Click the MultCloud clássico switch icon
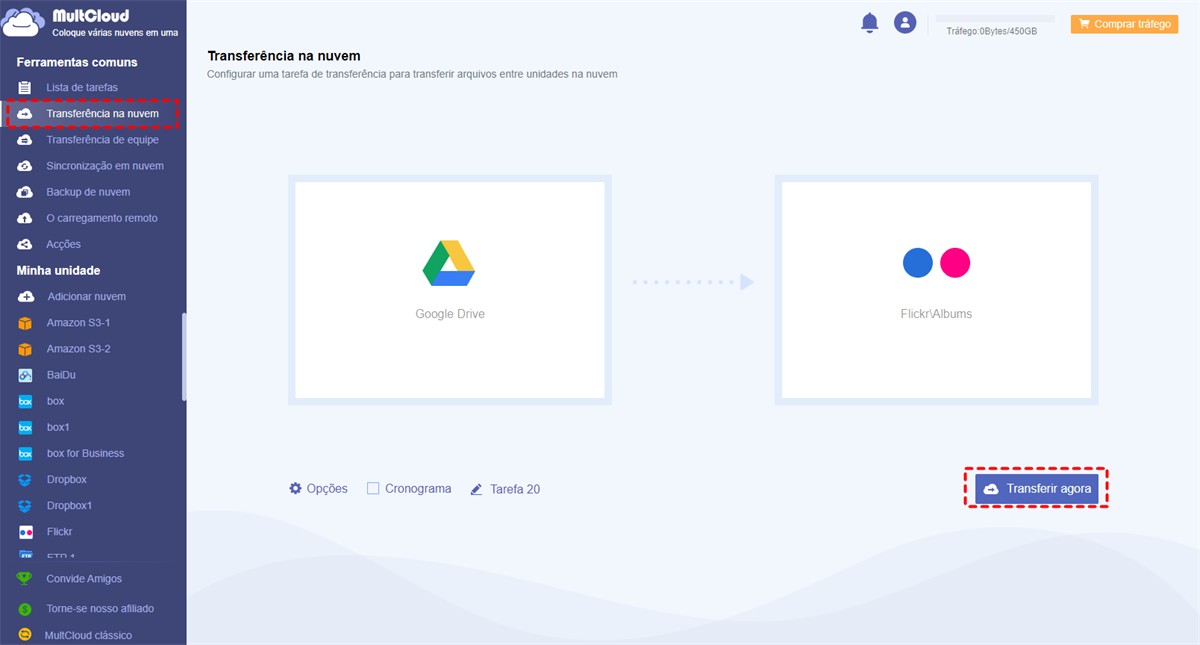Viewport: 1200px width, 645px height. point(25,635)
